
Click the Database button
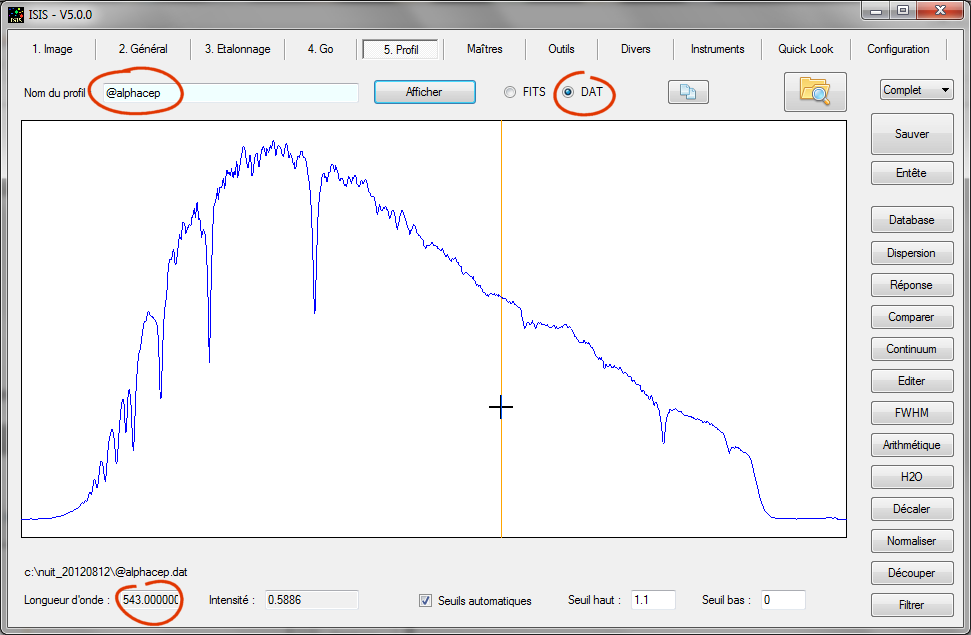coord(912,220)
